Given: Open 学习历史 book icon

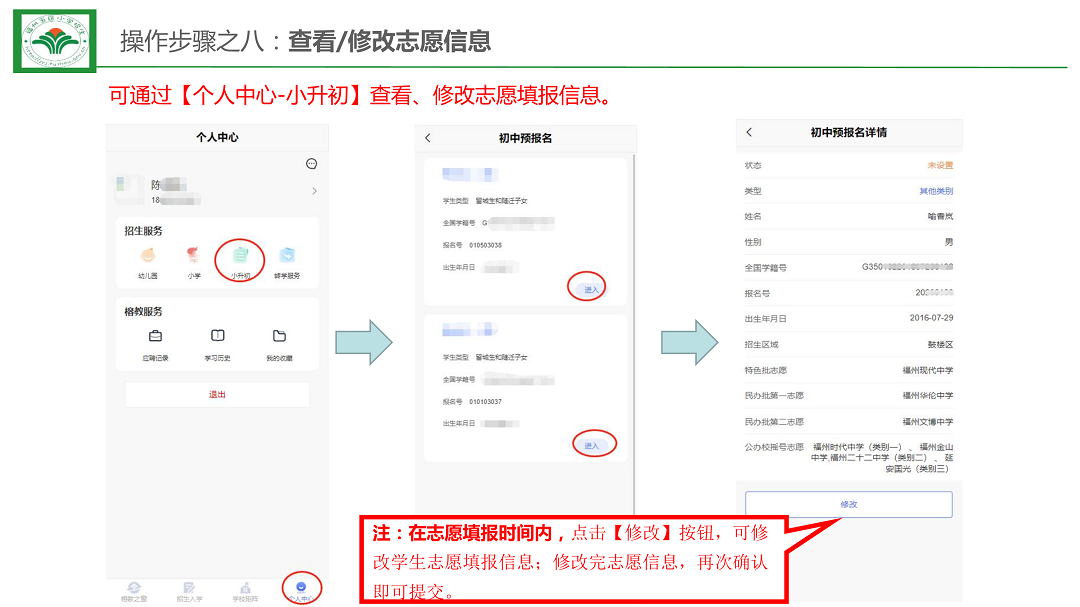Looking at the screenshot, I should [x=218, y=337].
